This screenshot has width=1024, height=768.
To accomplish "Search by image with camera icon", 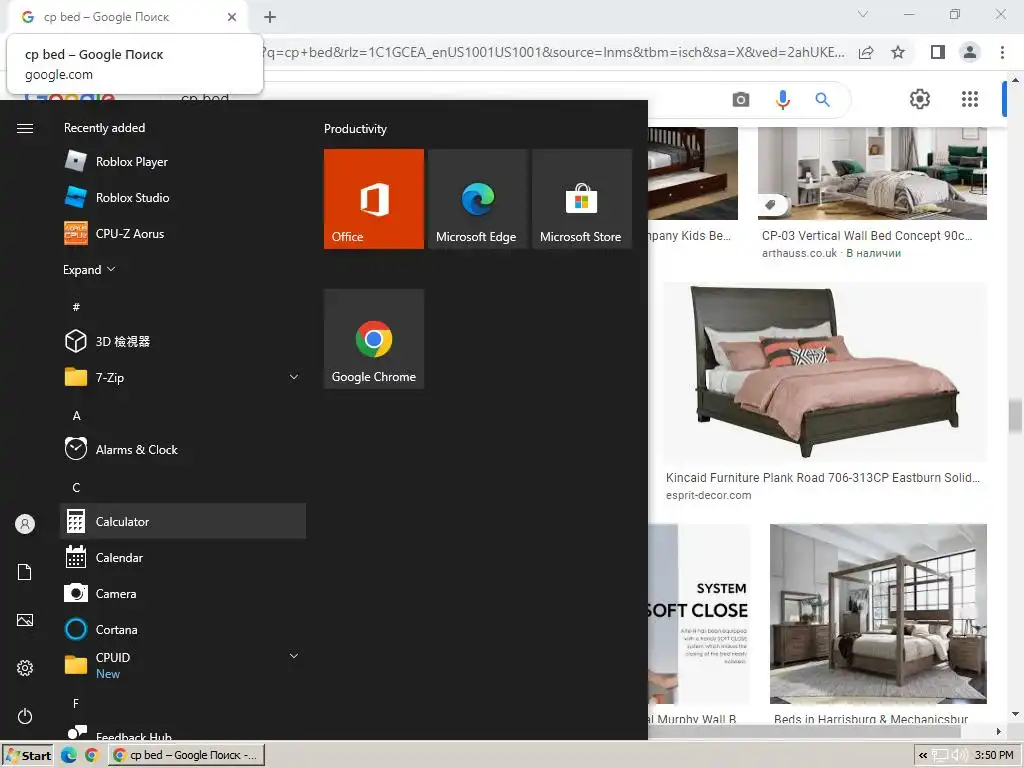I will coord(741,99).
